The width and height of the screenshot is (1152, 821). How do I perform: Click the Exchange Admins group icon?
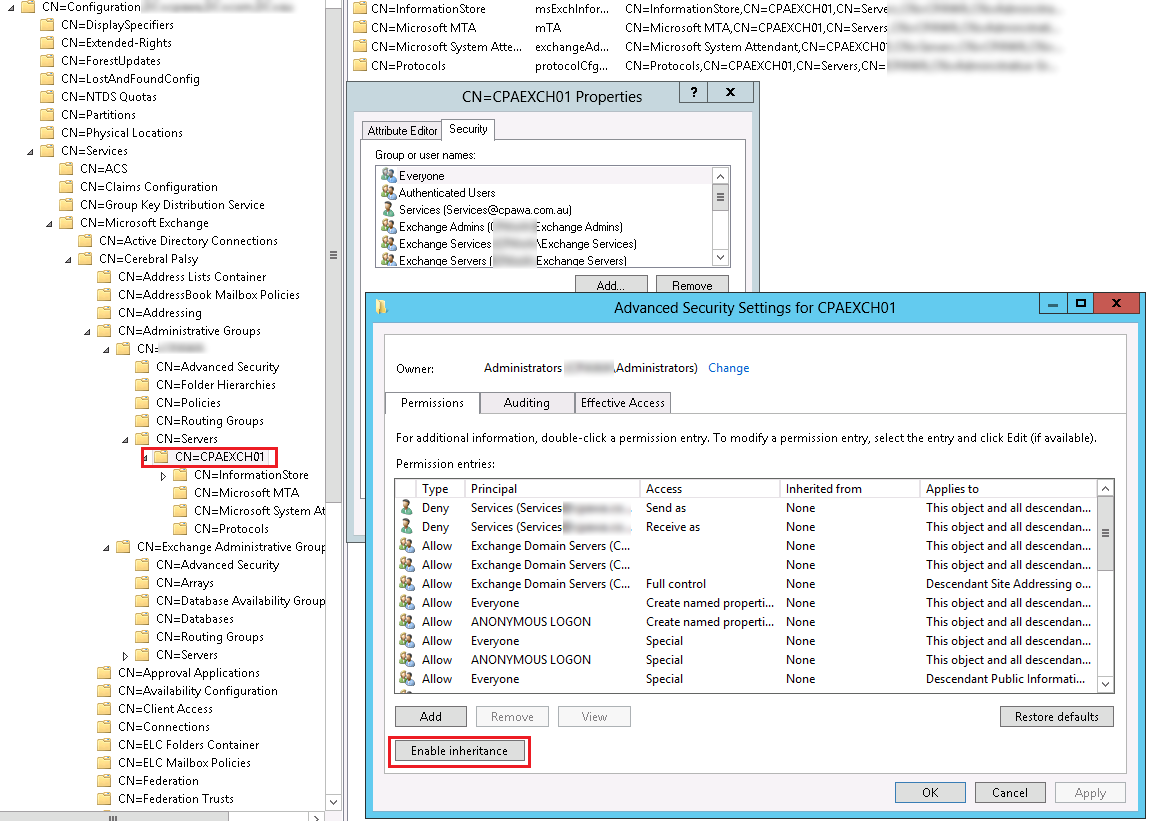point(389,226)
